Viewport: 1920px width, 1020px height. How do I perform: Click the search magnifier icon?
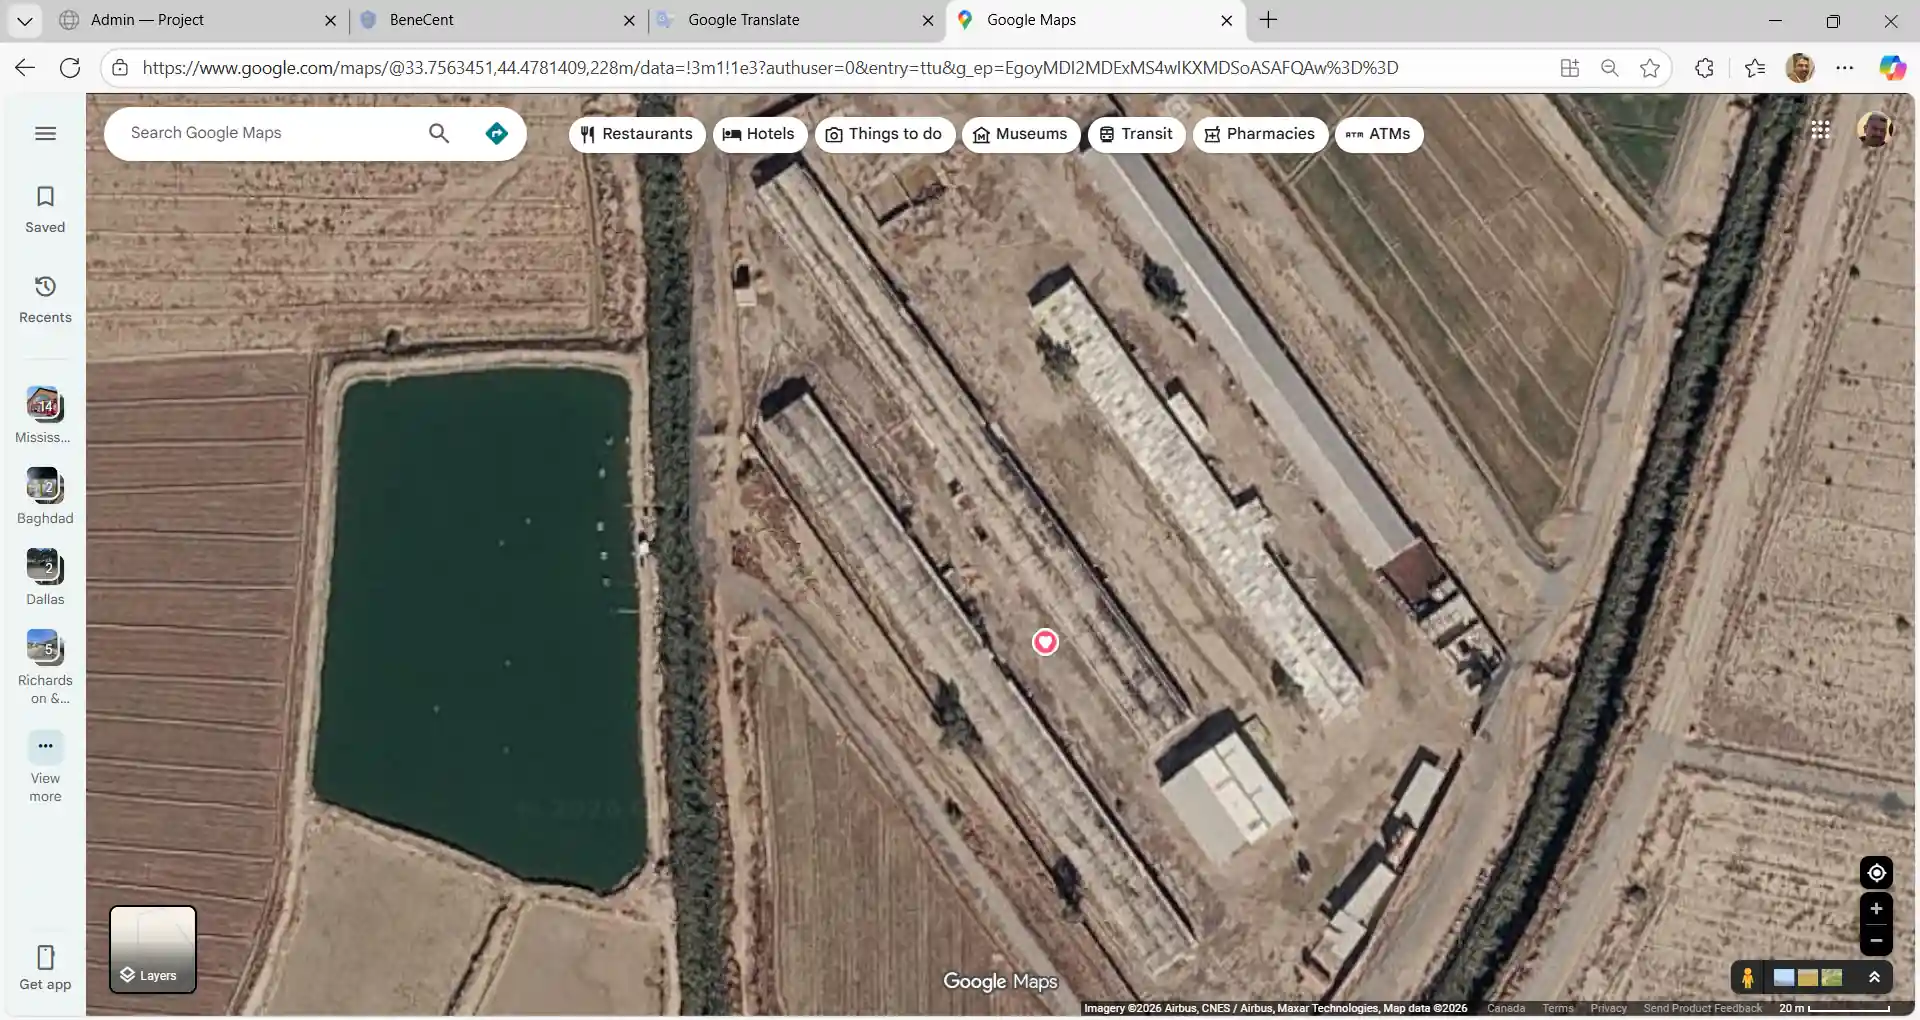[439, 134]
